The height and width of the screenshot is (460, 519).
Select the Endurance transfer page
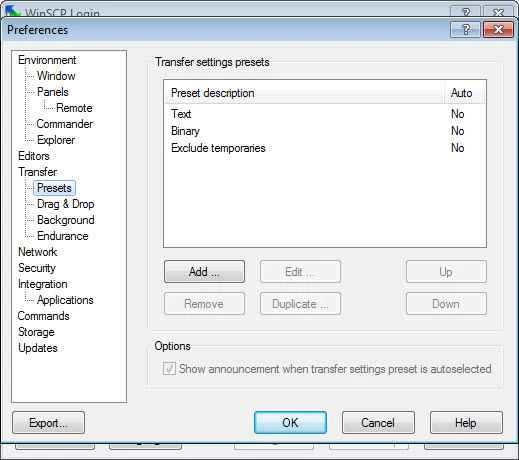63,236
